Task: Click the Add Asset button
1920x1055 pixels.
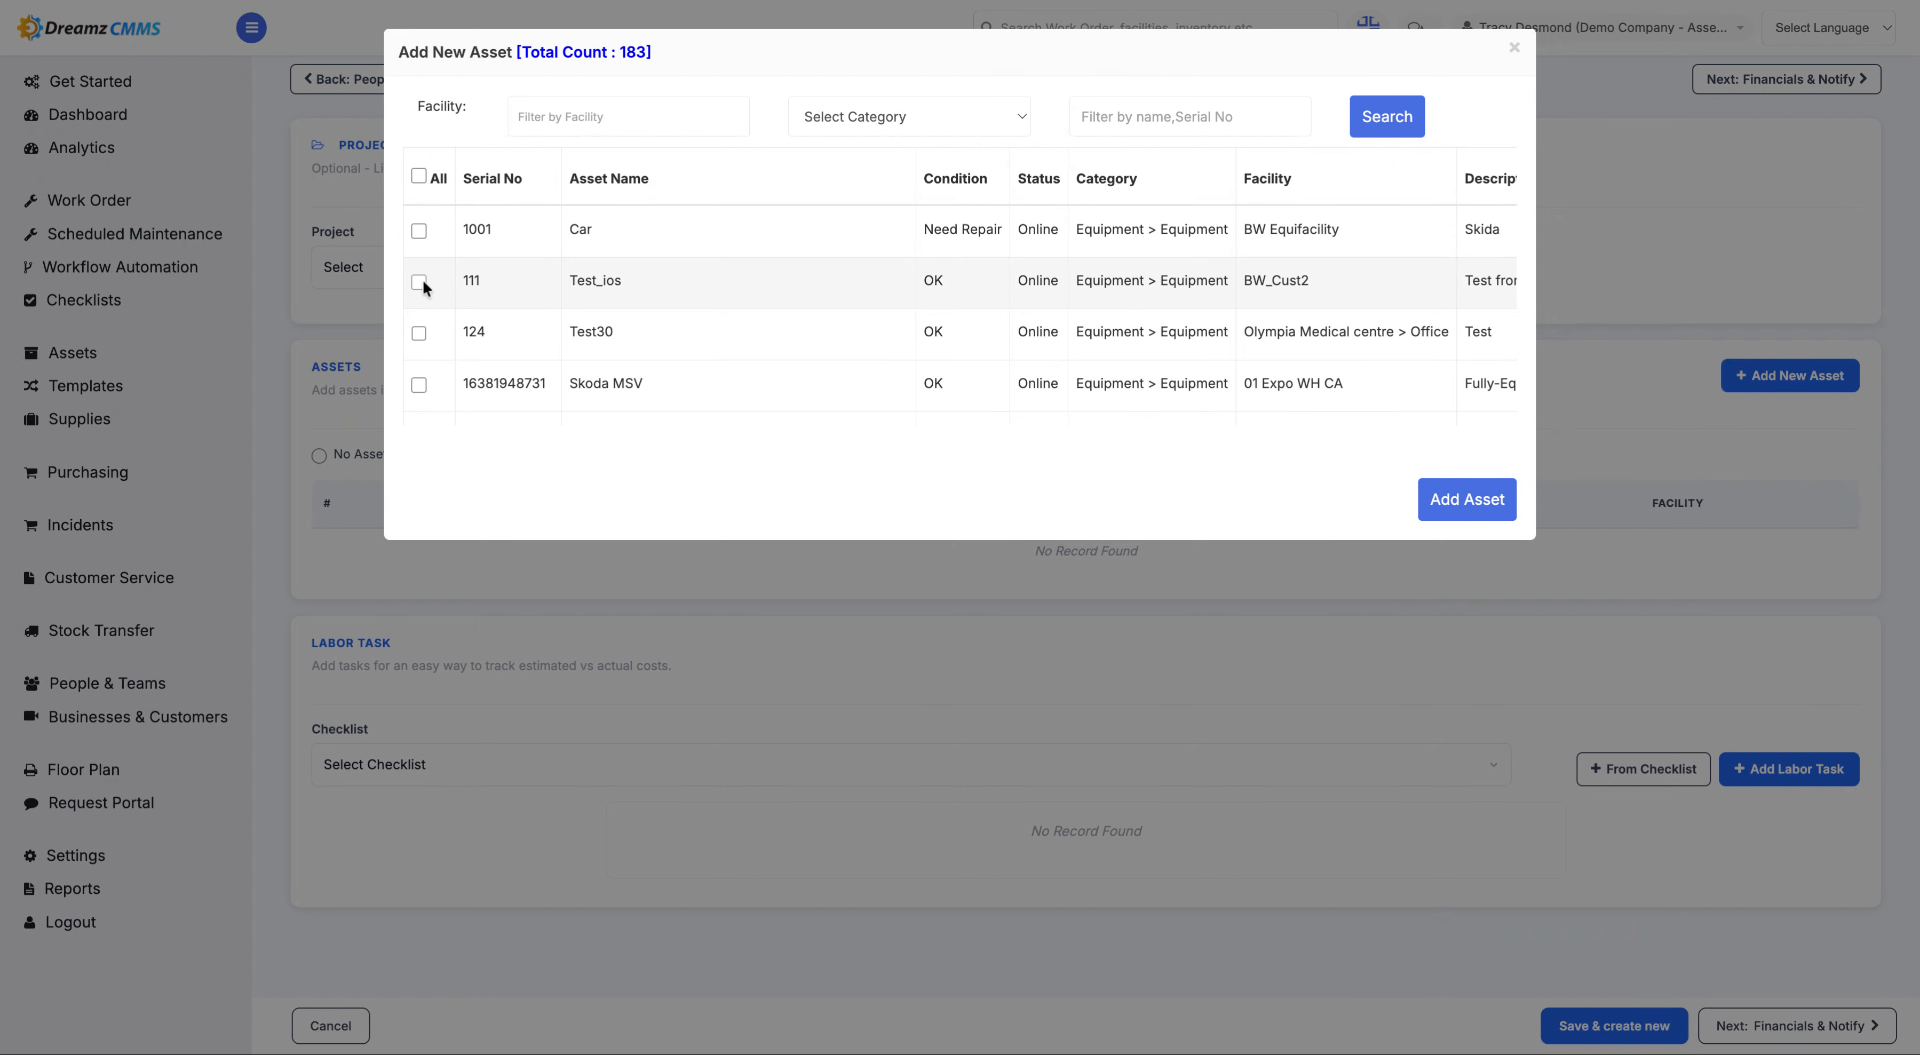Action: pos(1467,500)
